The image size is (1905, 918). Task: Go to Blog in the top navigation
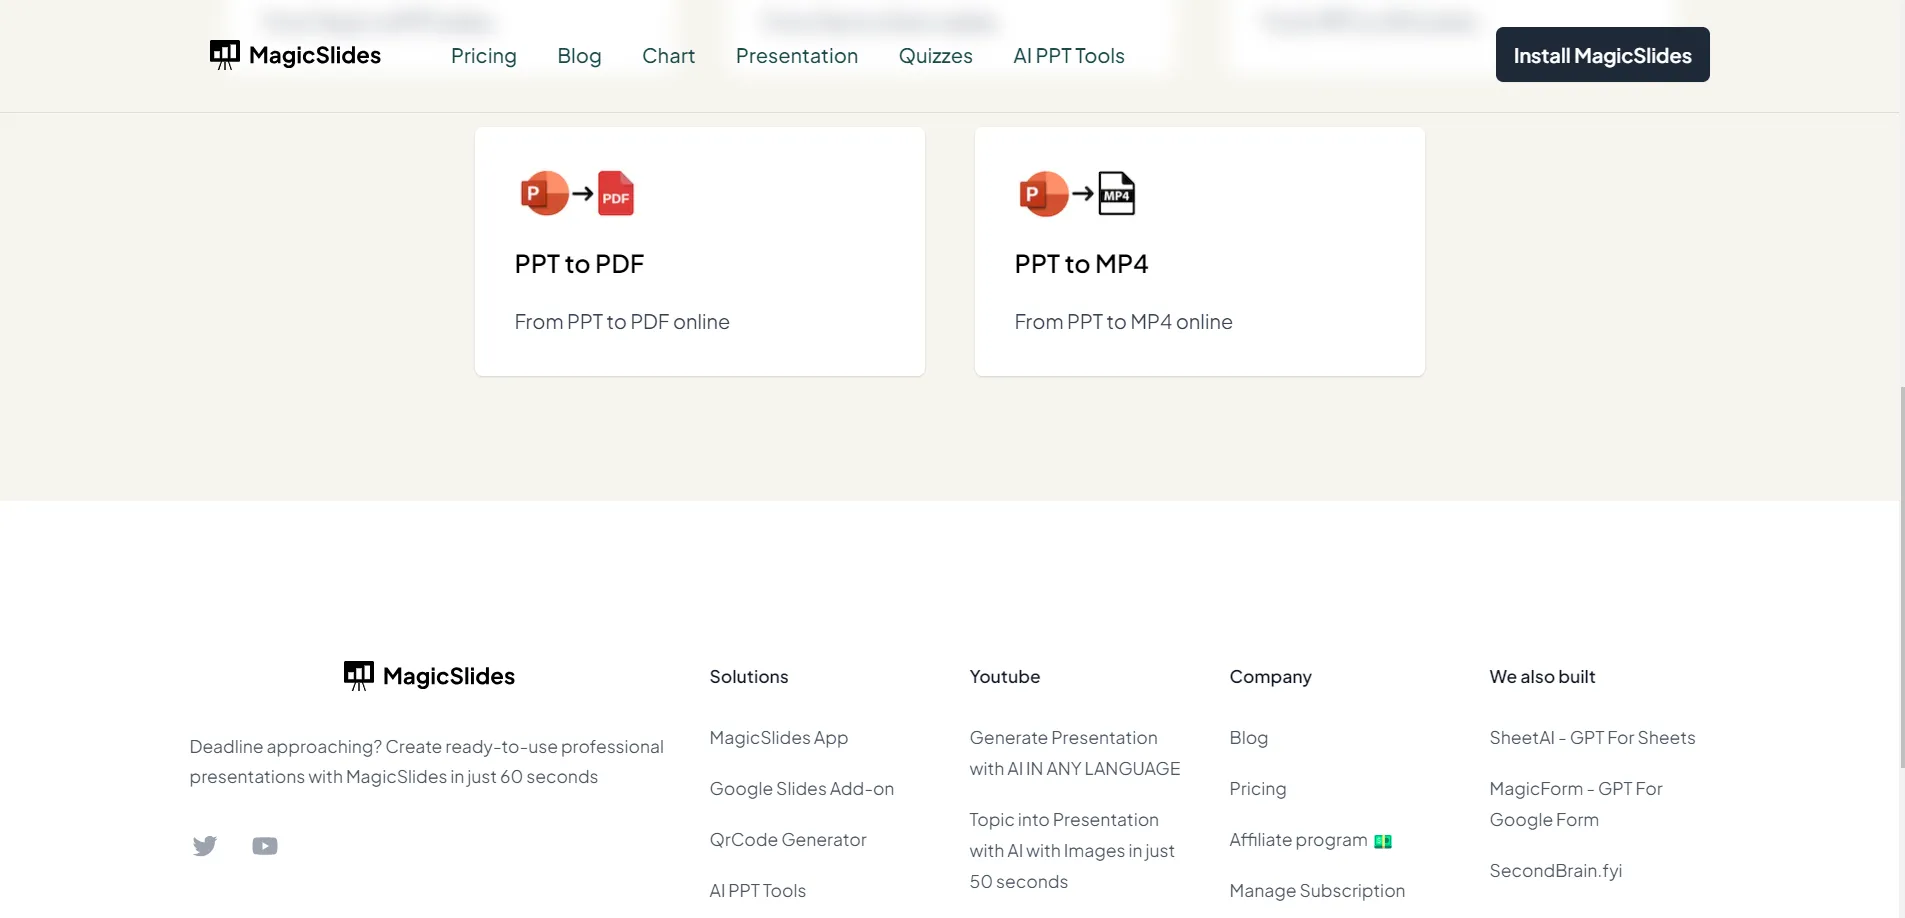click(579, 56)
